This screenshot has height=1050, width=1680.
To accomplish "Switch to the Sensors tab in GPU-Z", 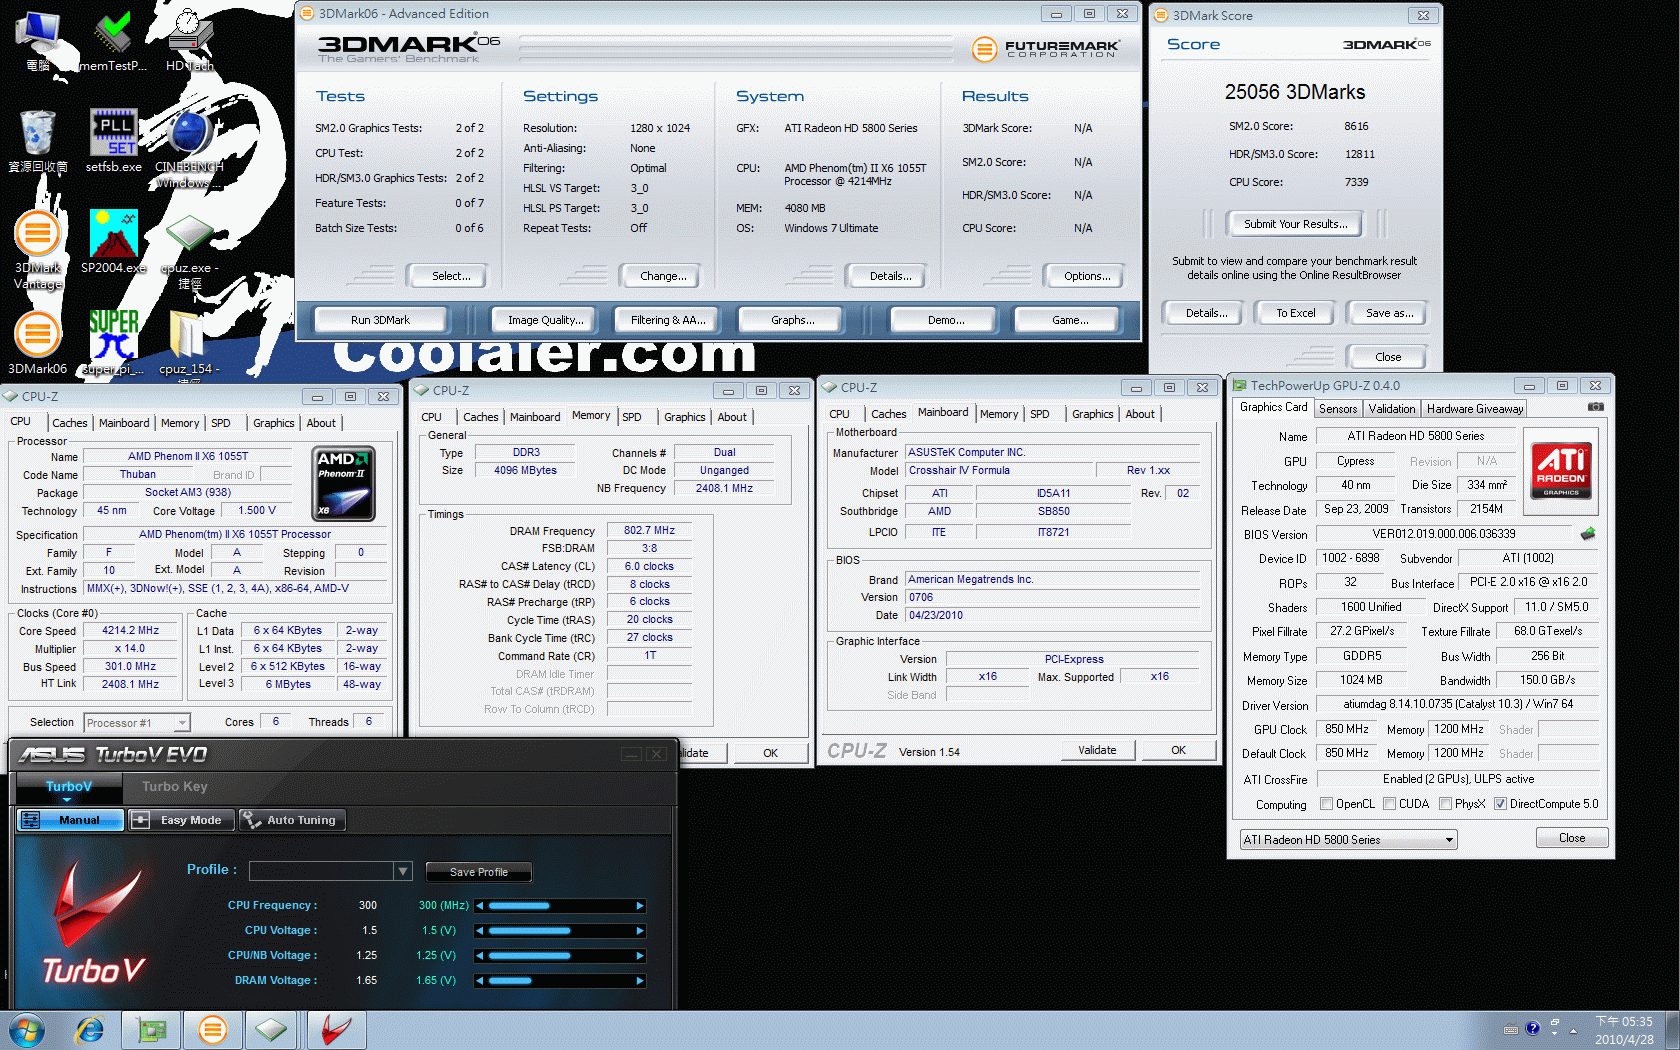I will coord(1338,409).
